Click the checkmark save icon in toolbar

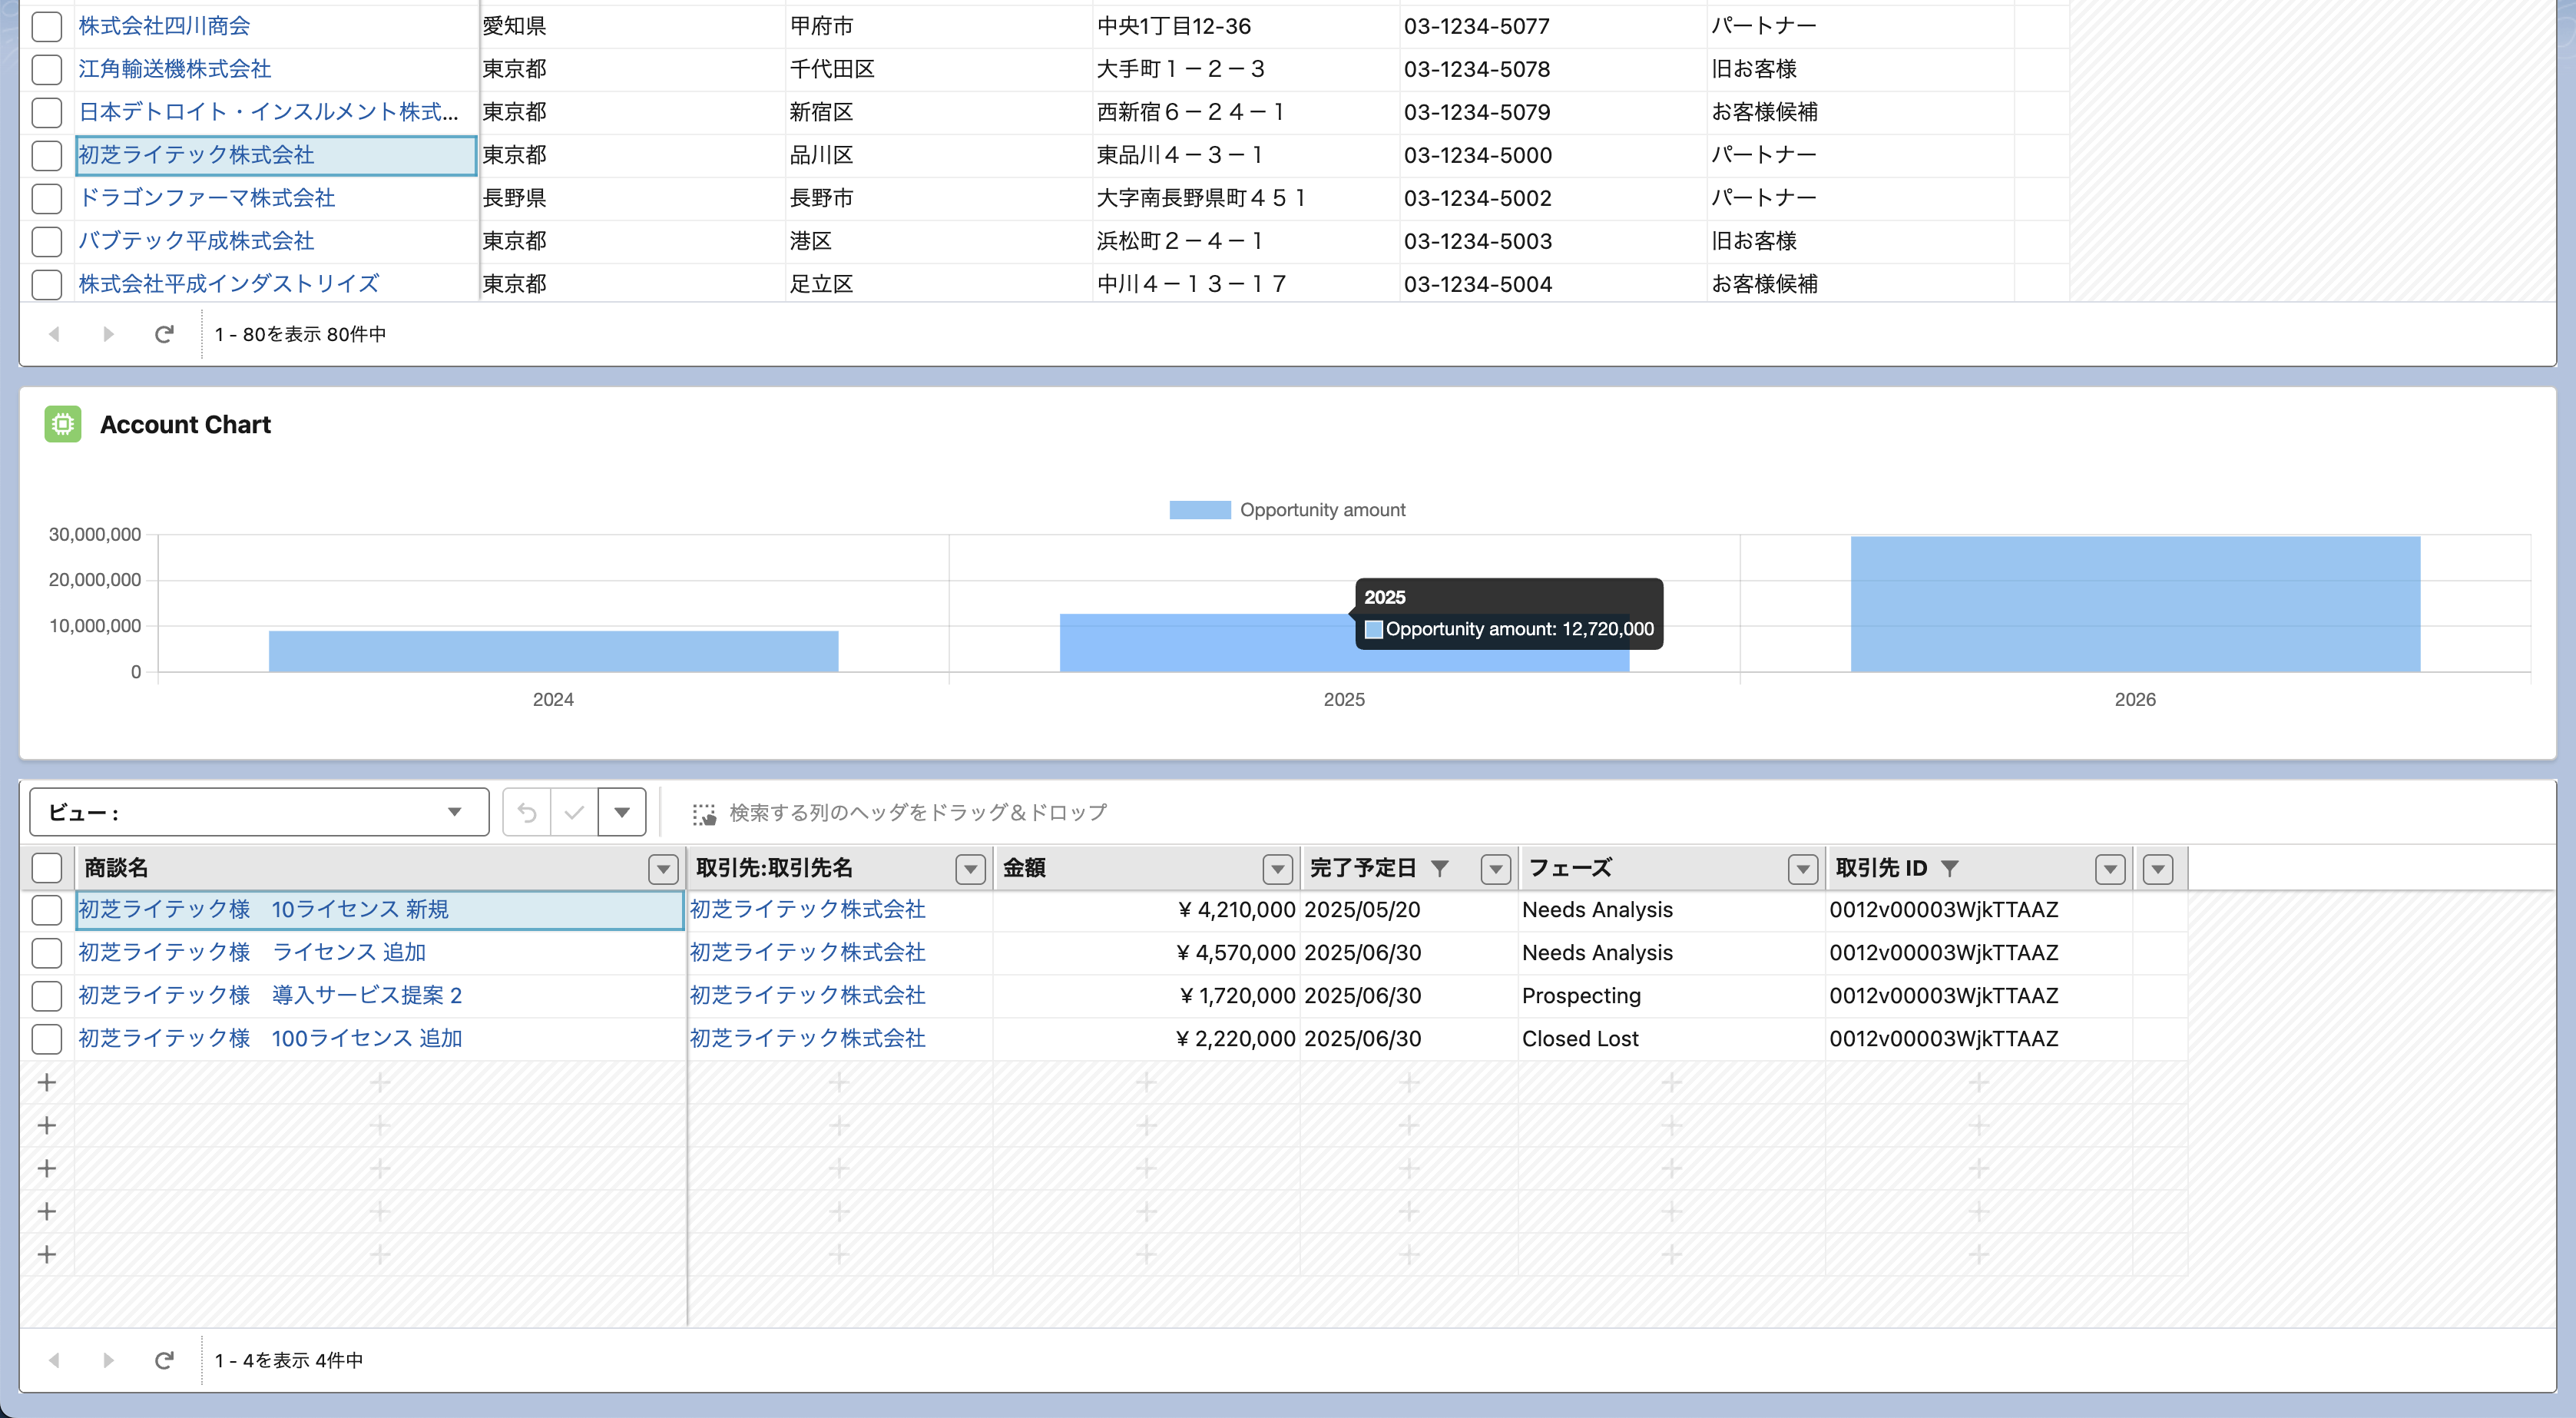574,812
